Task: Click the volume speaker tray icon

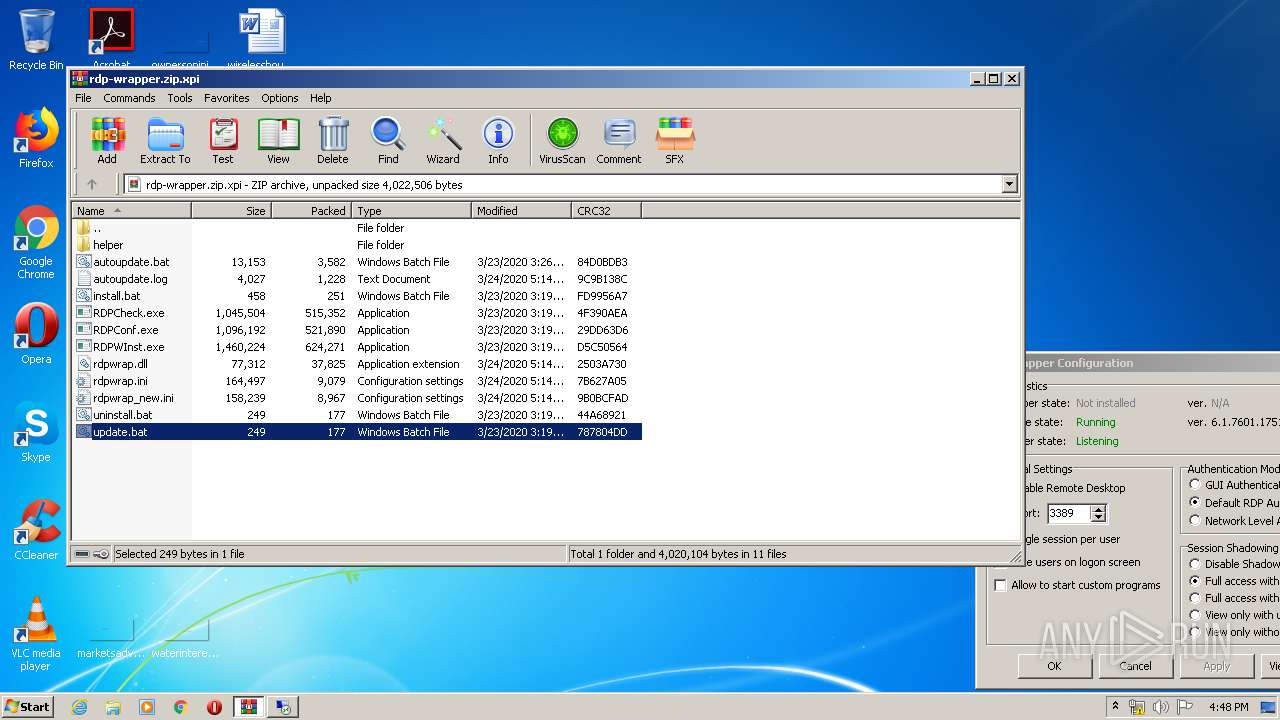Action: (1161, 707)
